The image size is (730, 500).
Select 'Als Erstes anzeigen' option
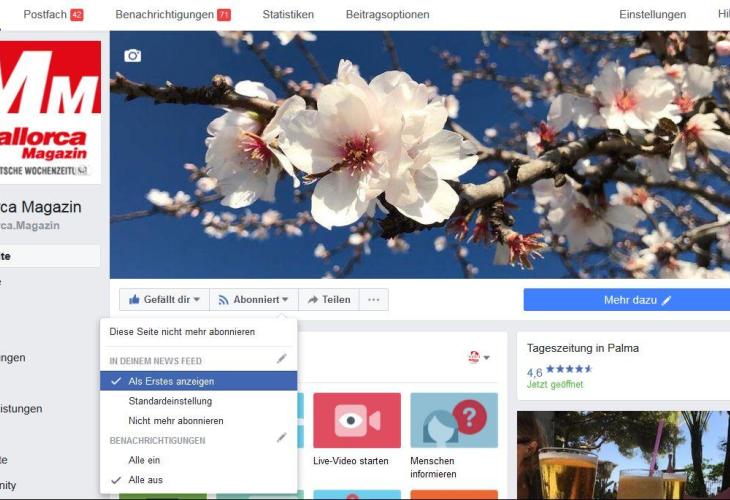coord(171,381)
